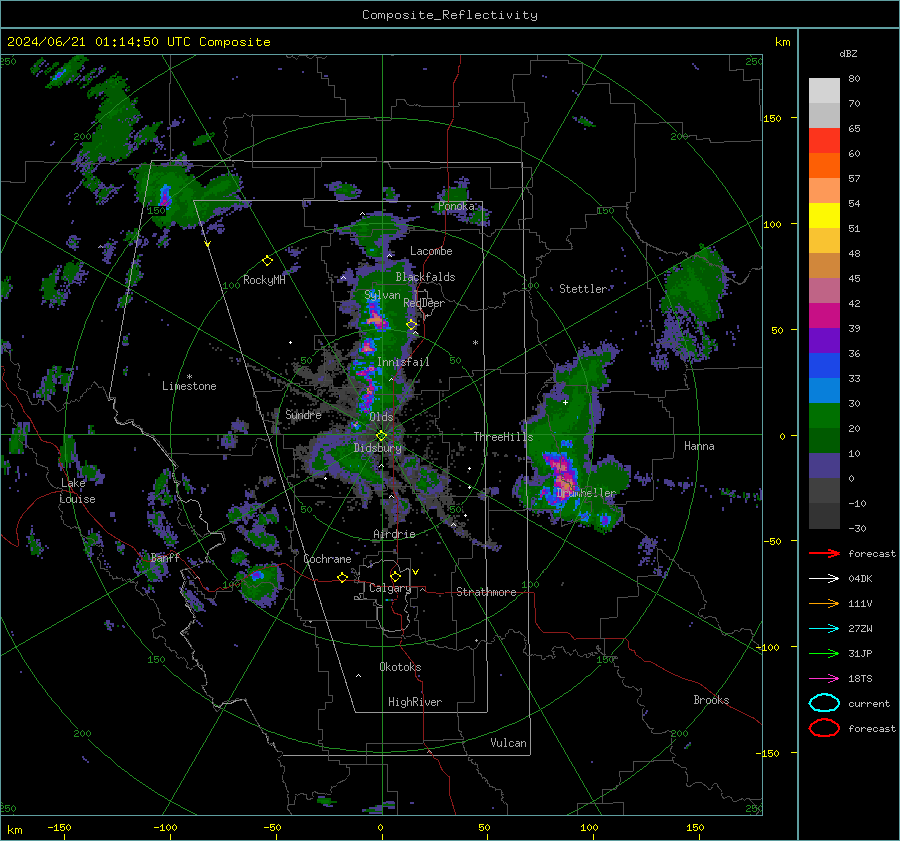Click the RedDeer city label
The width and height of the screenshot is (900, 841).
coord(424,303)
